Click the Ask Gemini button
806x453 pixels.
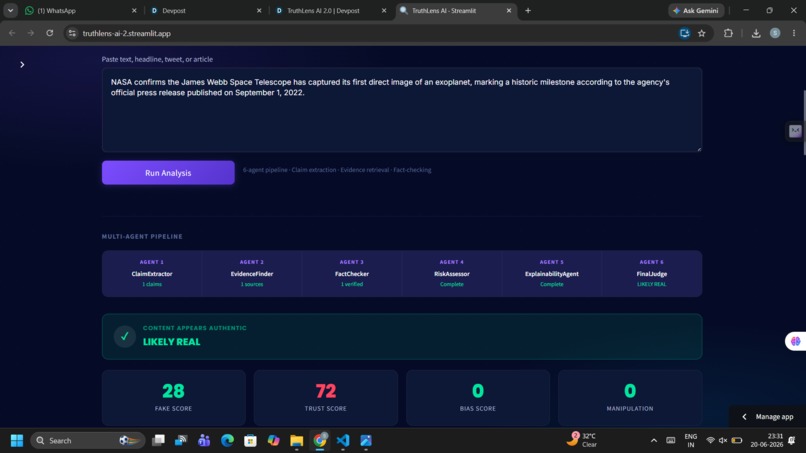[x=696, y=10]
